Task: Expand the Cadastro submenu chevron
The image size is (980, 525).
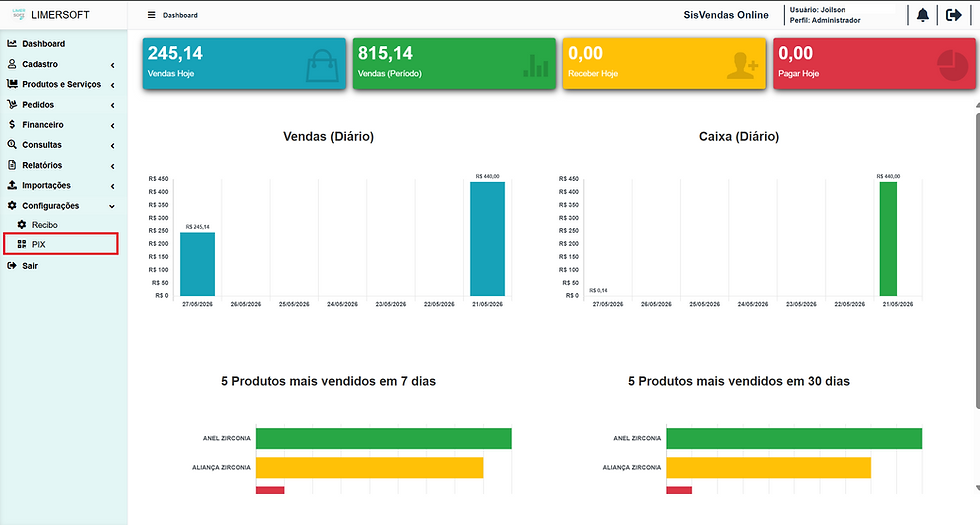Action: tap(112, 65)
